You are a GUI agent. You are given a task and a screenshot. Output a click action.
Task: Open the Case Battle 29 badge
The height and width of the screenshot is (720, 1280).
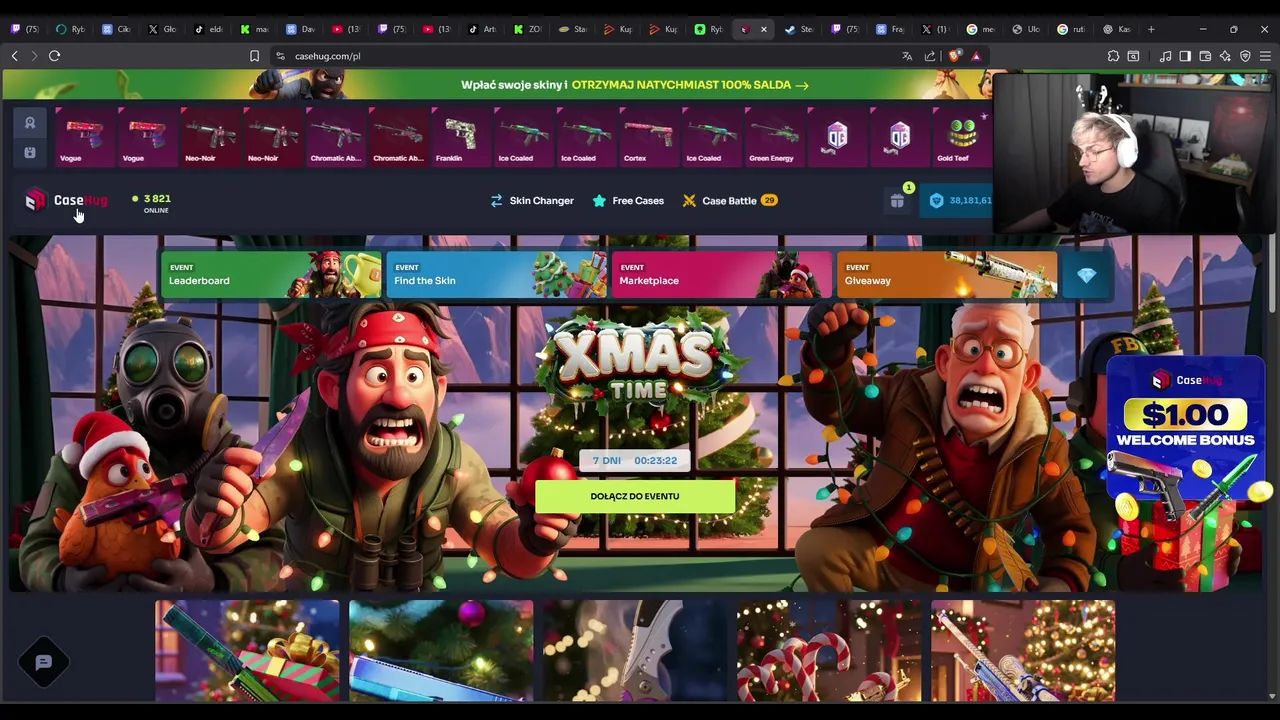pos(769,201)
